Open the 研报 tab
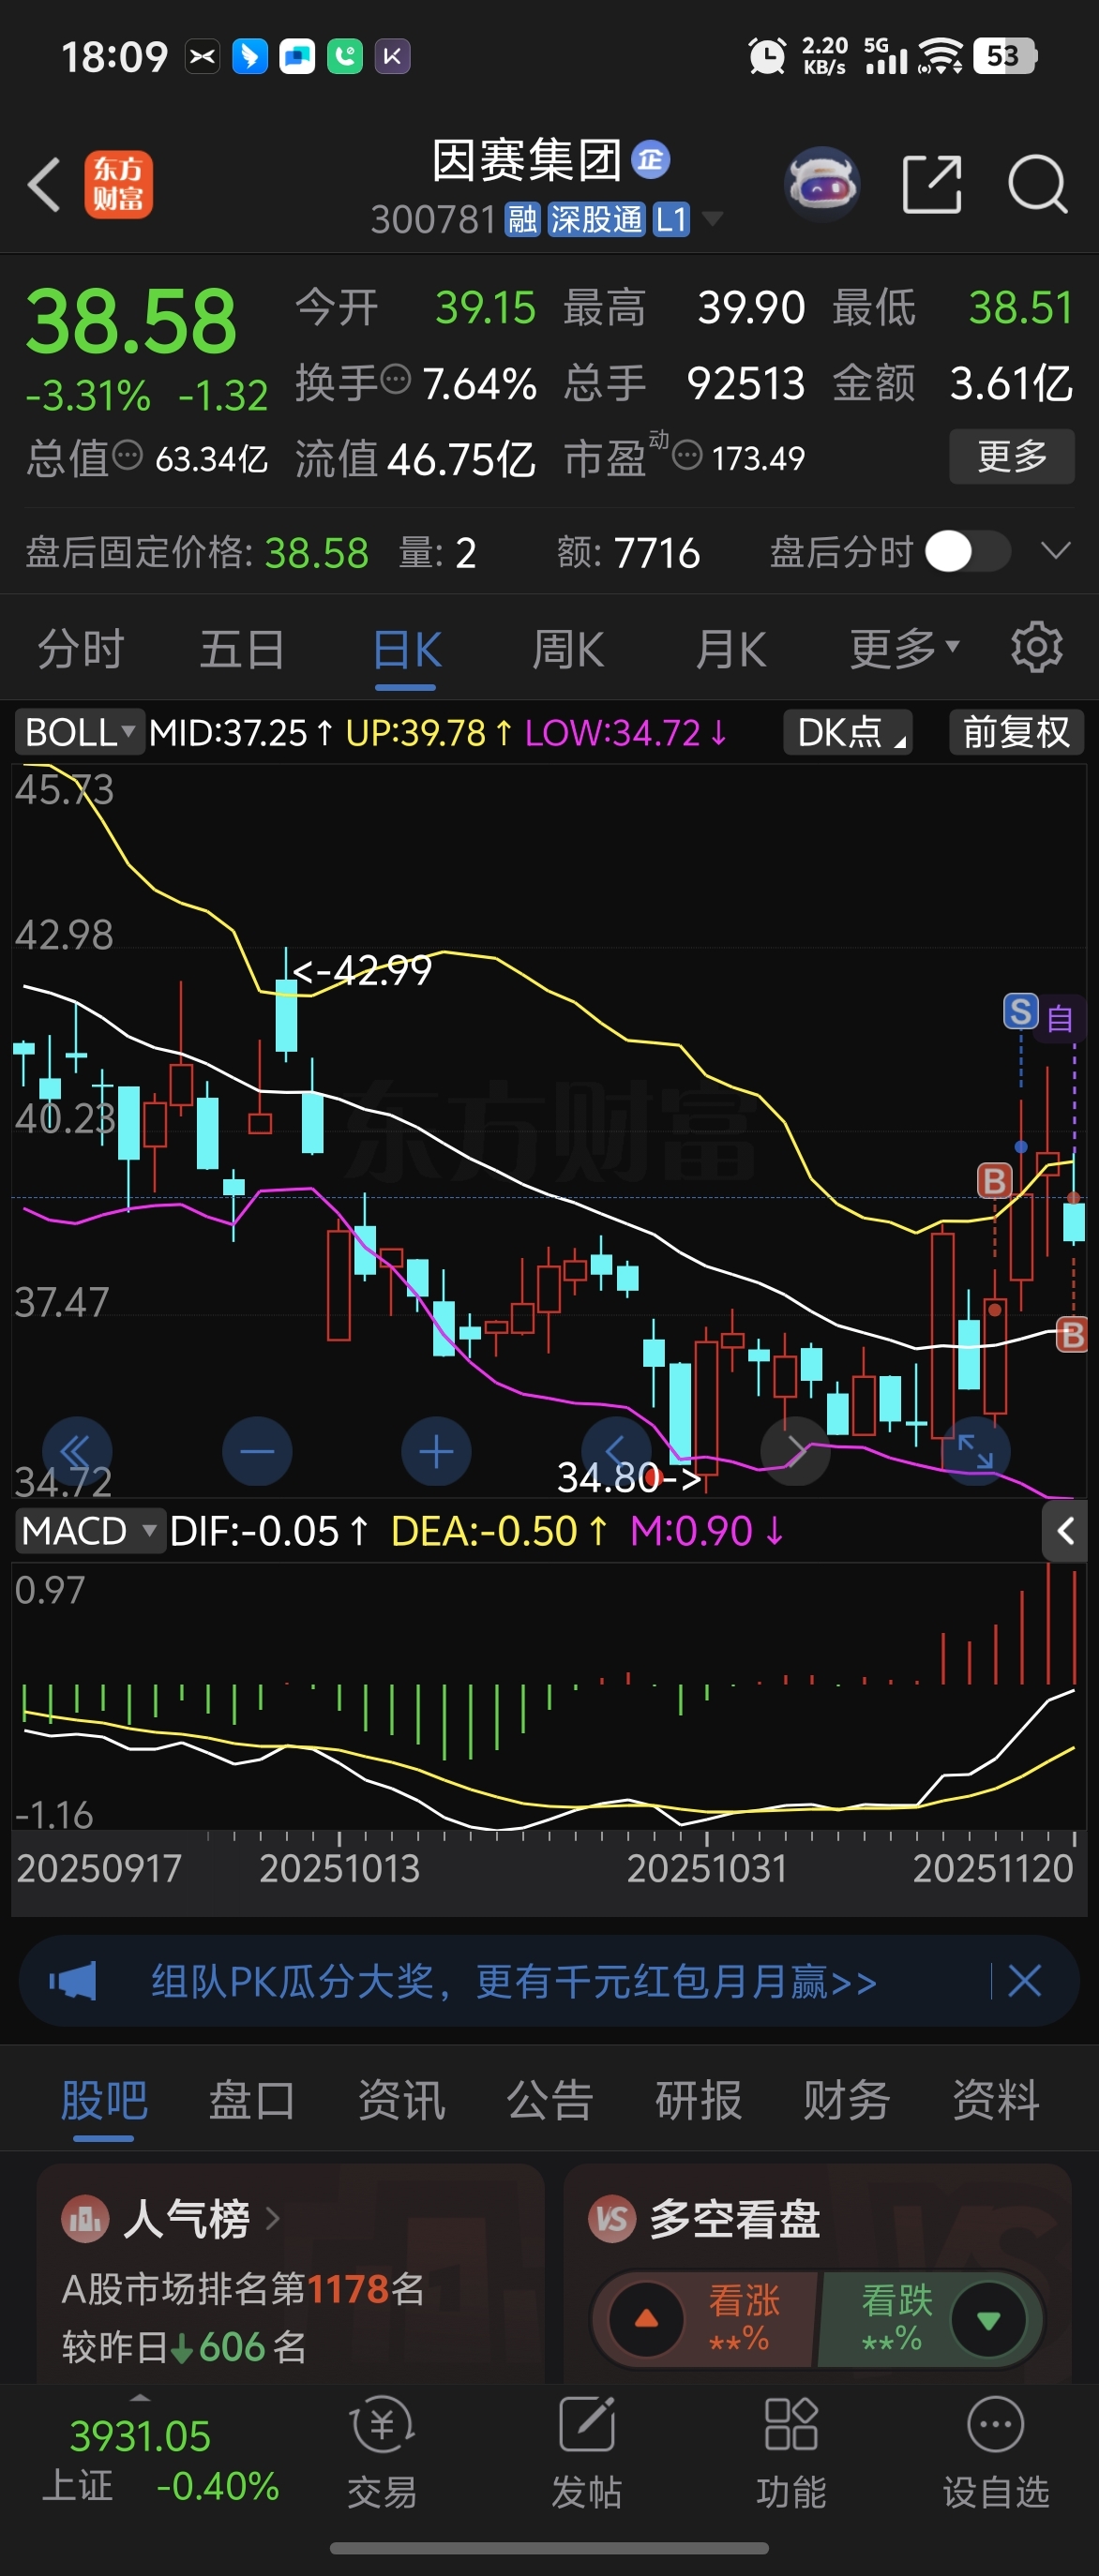 pyautogui.click(x=698, y=2100)
